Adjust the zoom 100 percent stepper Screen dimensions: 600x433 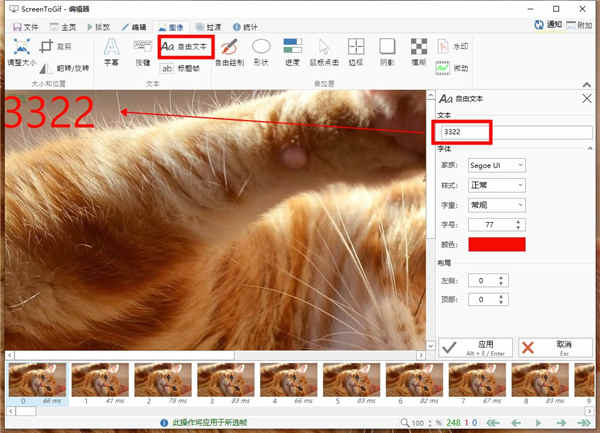(x=430, y=423)
